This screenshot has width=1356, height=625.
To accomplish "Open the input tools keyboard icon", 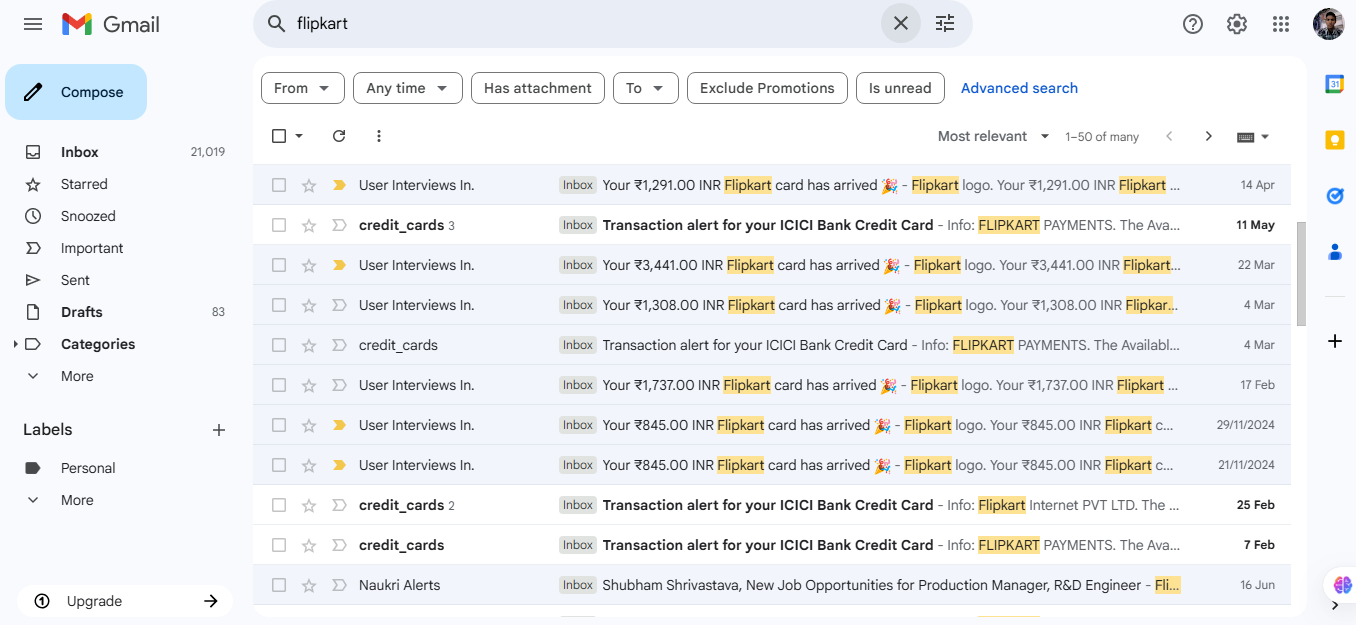I will pos(1245,137).
